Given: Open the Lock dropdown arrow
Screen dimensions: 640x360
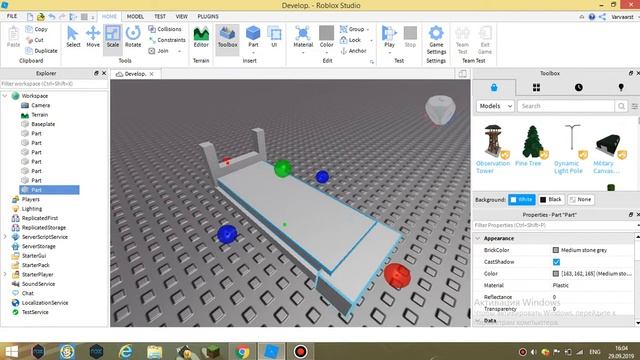Looking at the screenshot, I should click(x=371, y=40).
